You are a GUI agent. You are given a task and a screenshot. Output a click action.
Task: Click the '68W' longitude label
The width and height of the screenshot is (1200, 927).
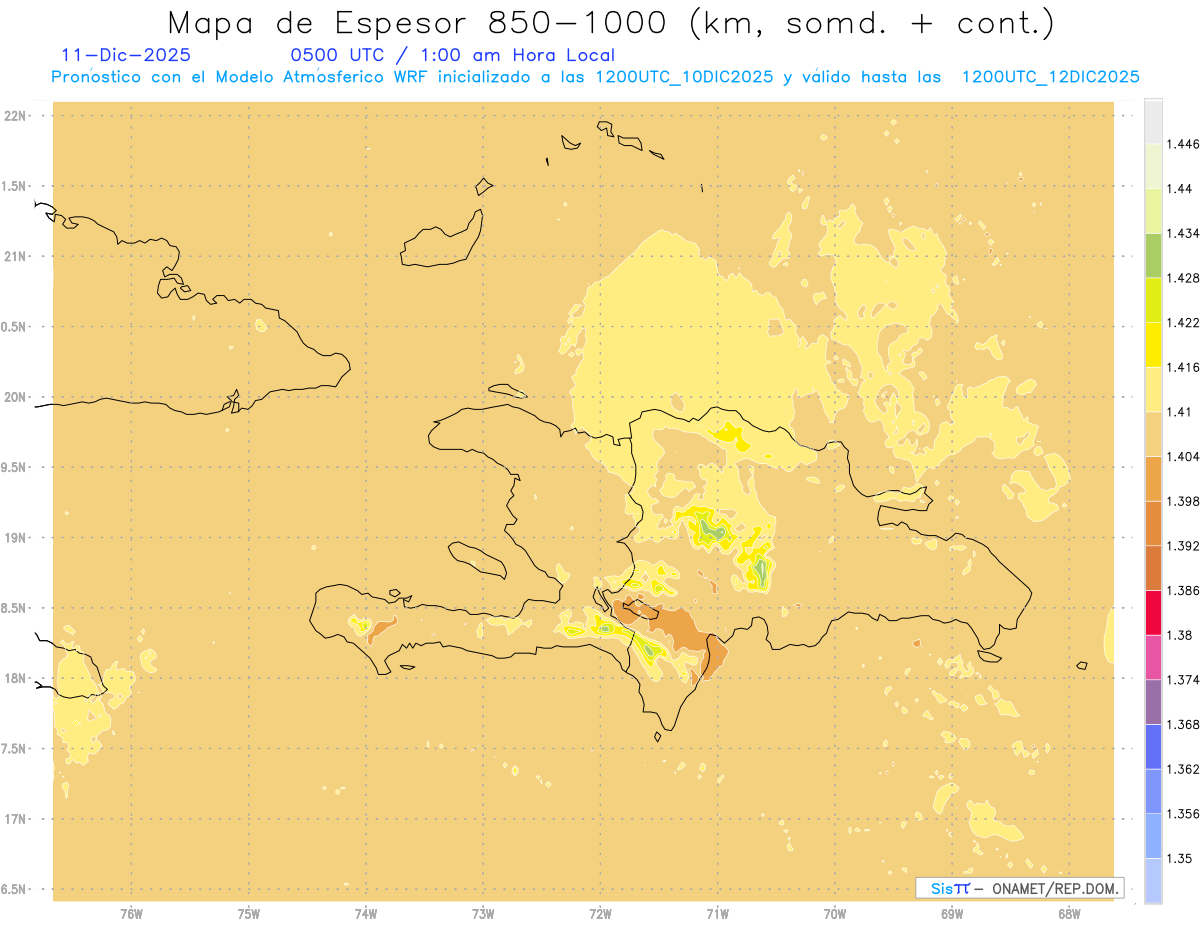[x=1069, y=914]
